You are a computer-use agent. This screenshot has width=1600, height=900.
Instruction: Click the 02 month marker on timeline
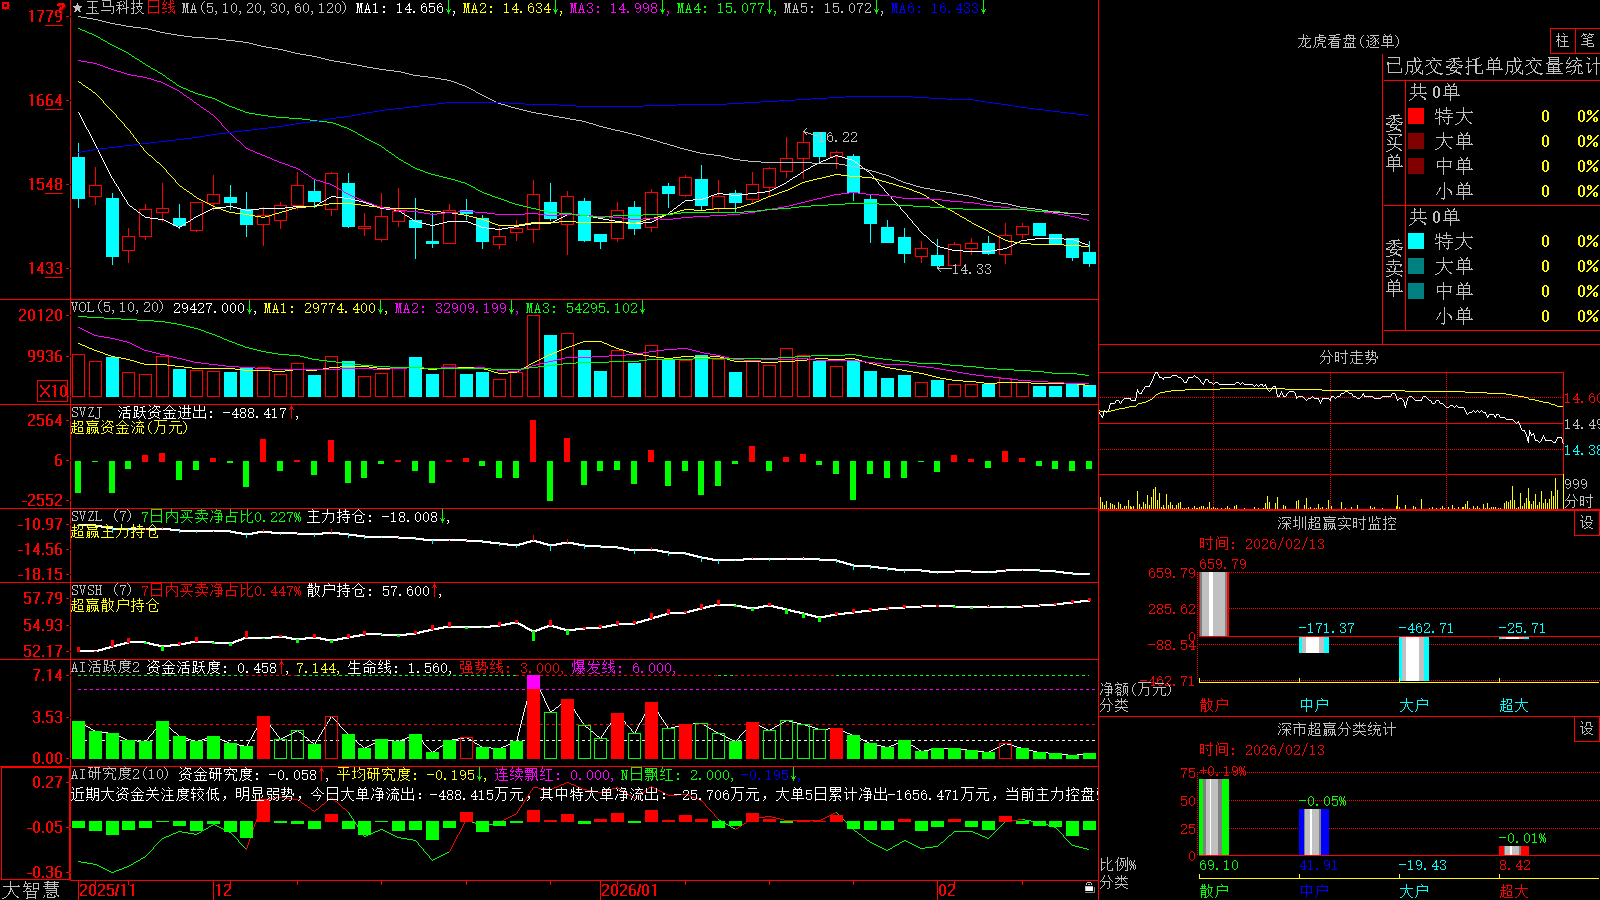point(947,890)
